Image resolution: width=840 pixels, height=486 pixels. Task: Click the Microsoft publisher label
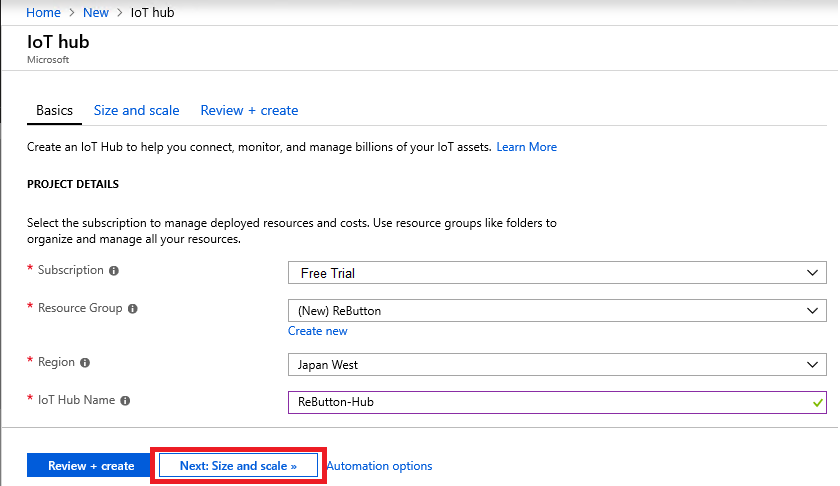[x=48, y=59]
